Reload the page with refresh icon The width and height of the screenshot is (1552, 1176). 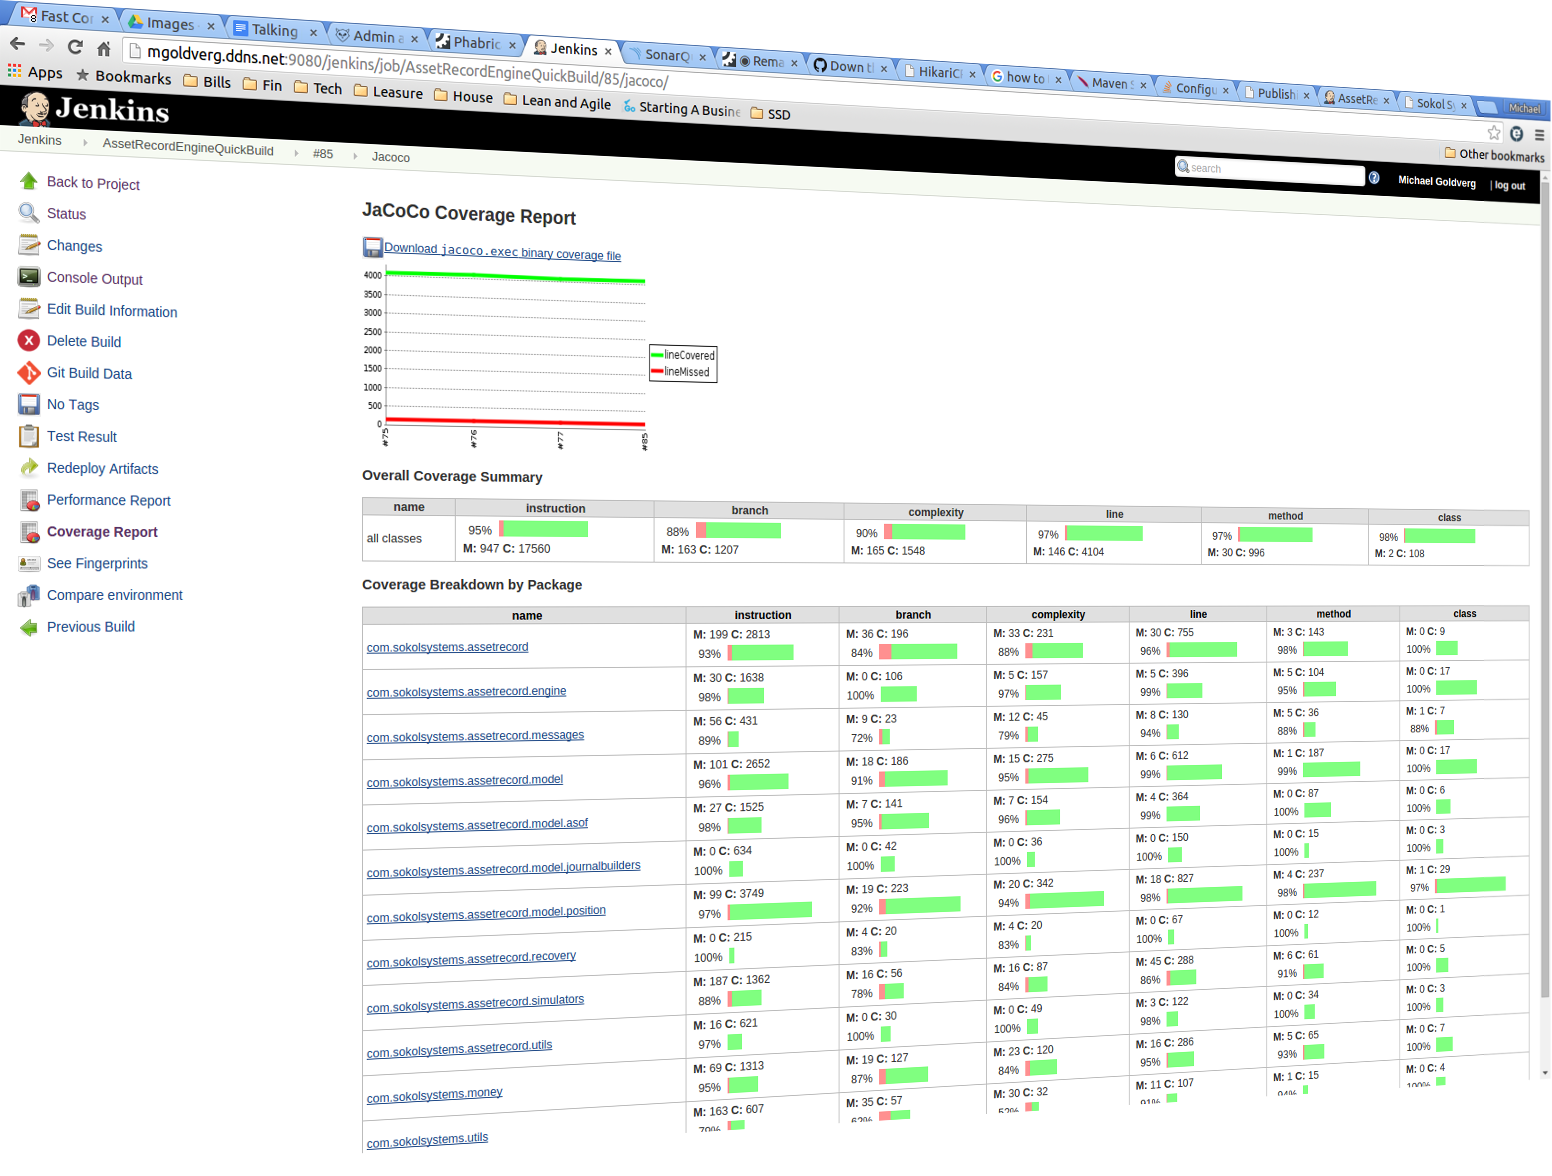(75, 46)
